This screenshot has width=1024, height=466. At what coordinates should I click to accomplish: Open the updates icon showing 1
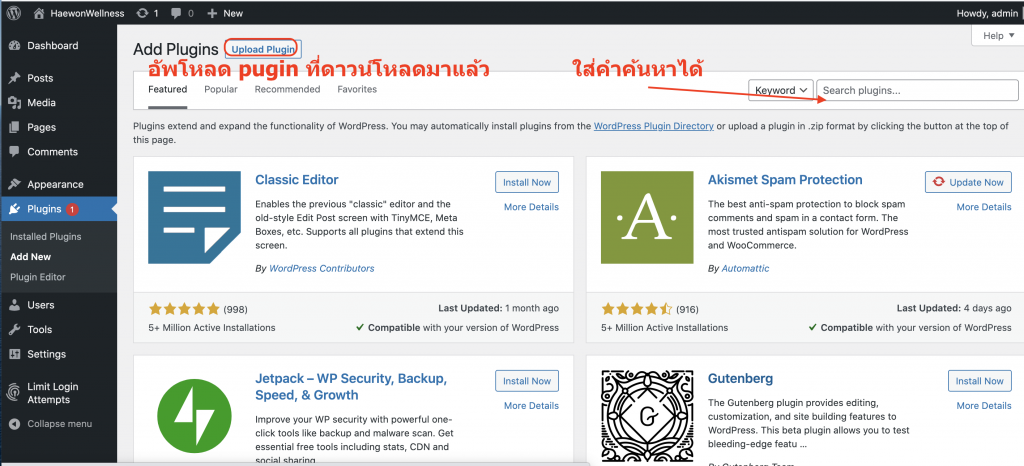pyautogui.click(x=148, y=13)
